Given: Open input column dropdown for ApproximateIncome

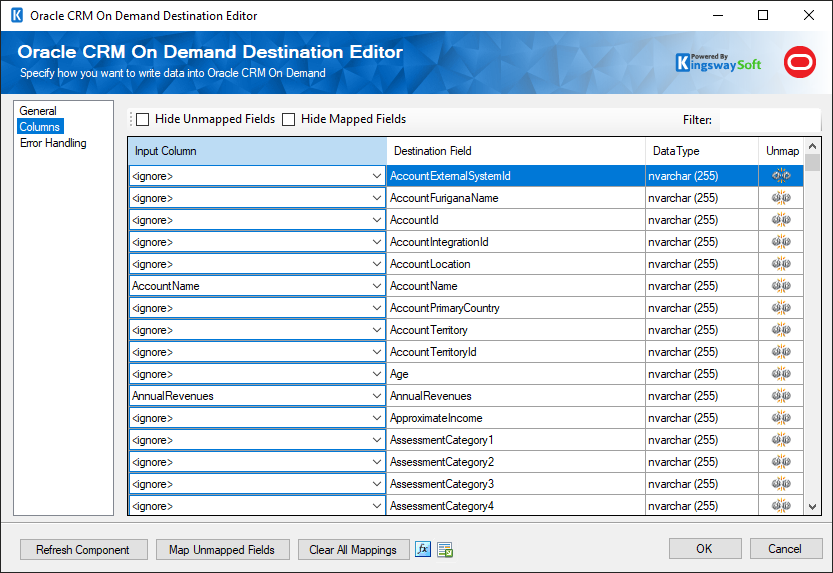Looking at the screenshot, I should click(377, 418).
